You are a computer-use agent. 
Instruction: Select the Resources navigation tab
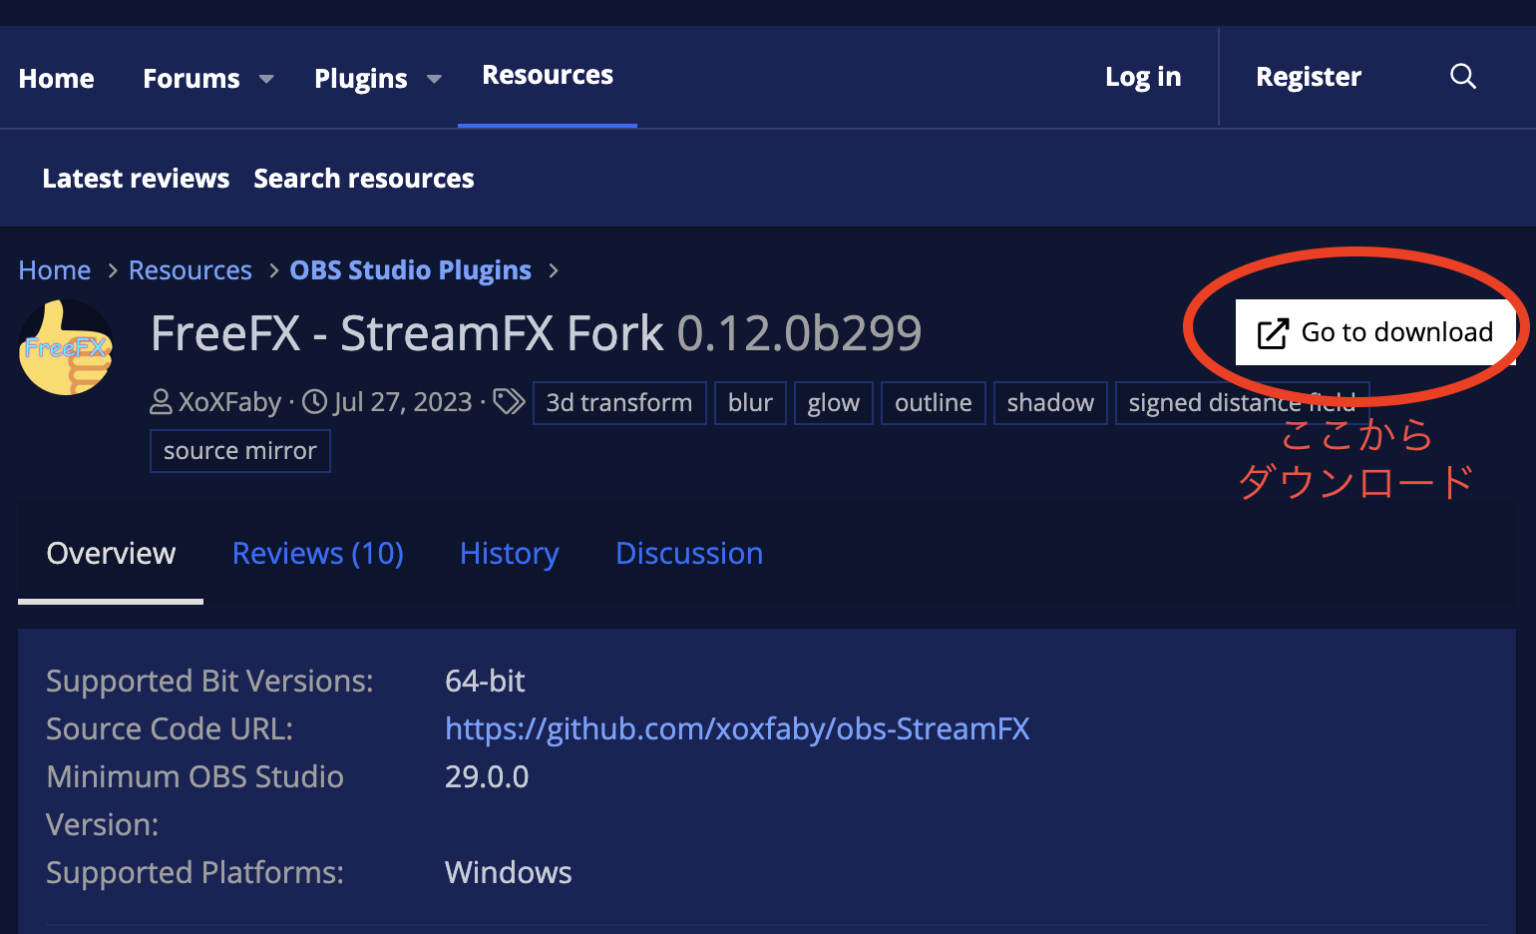547,76
